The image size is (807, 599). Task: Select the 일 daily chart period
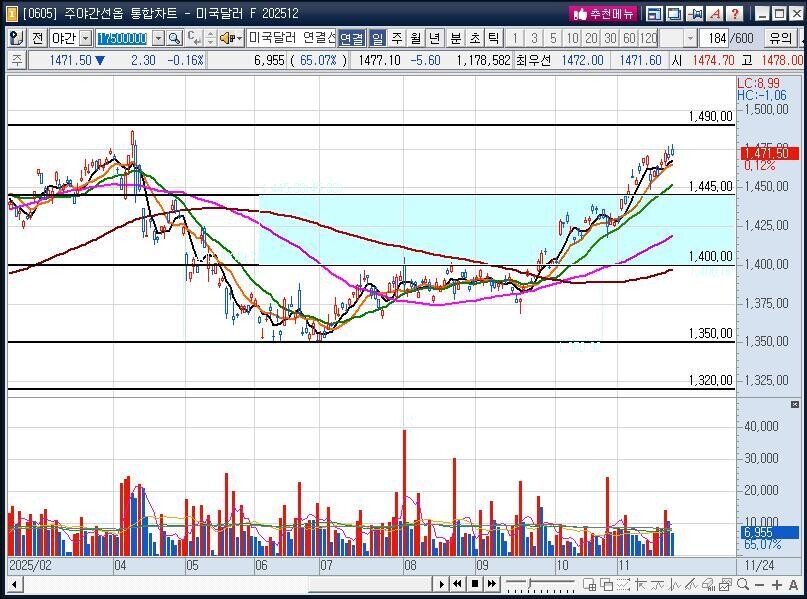[378, 38]
